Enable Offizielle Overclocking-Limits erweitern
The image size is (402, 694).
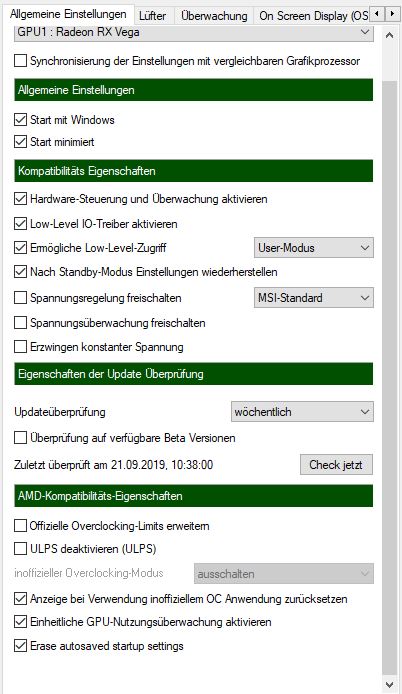tap(20, 526)
